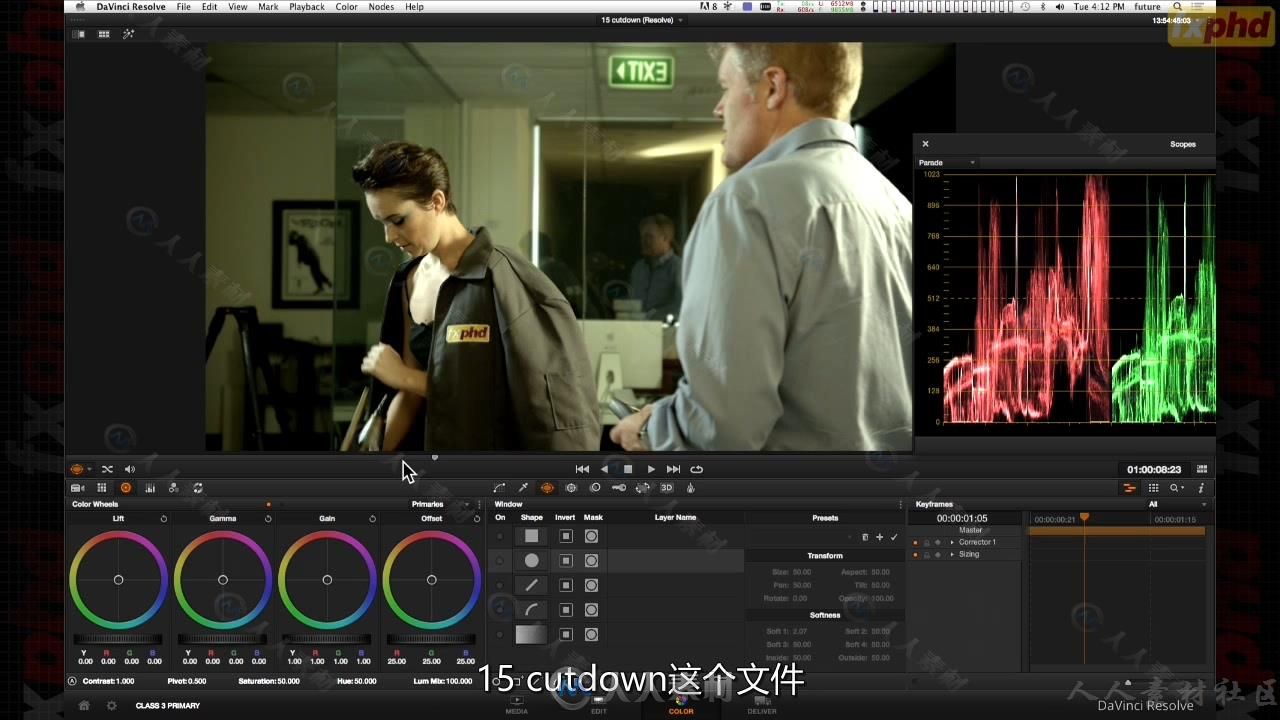
Task: Toggle Invert for the square window
Action: click(566, 536)
